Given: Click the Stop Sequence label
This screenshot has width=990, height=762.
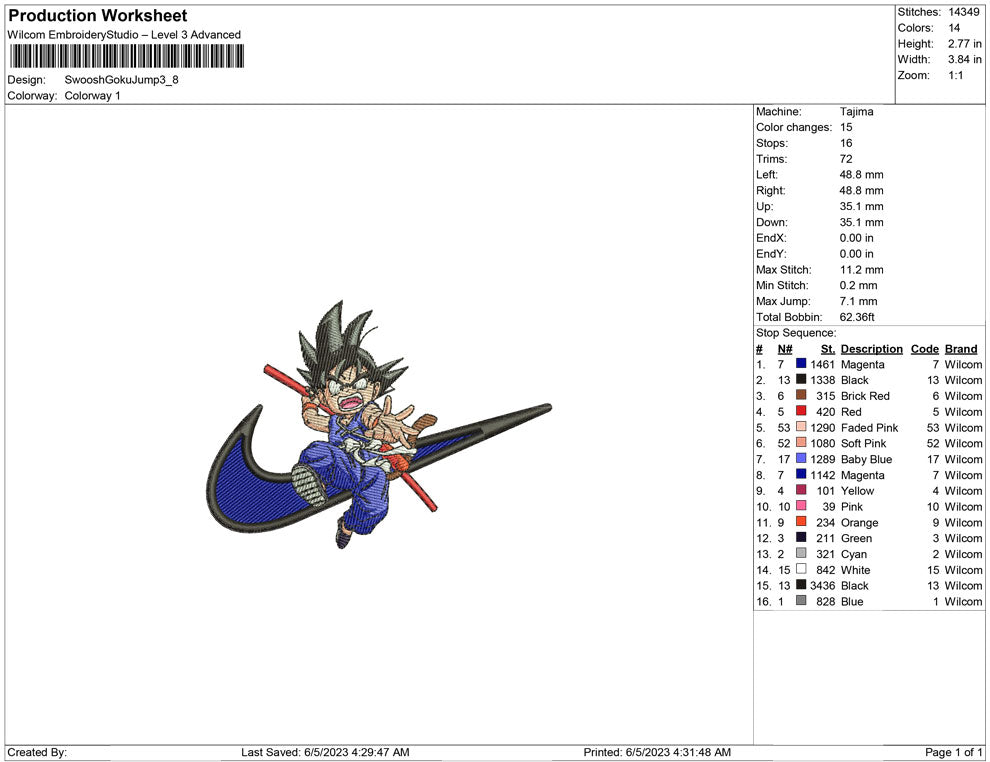Looking at the screenshot, I should pos(796,333).
